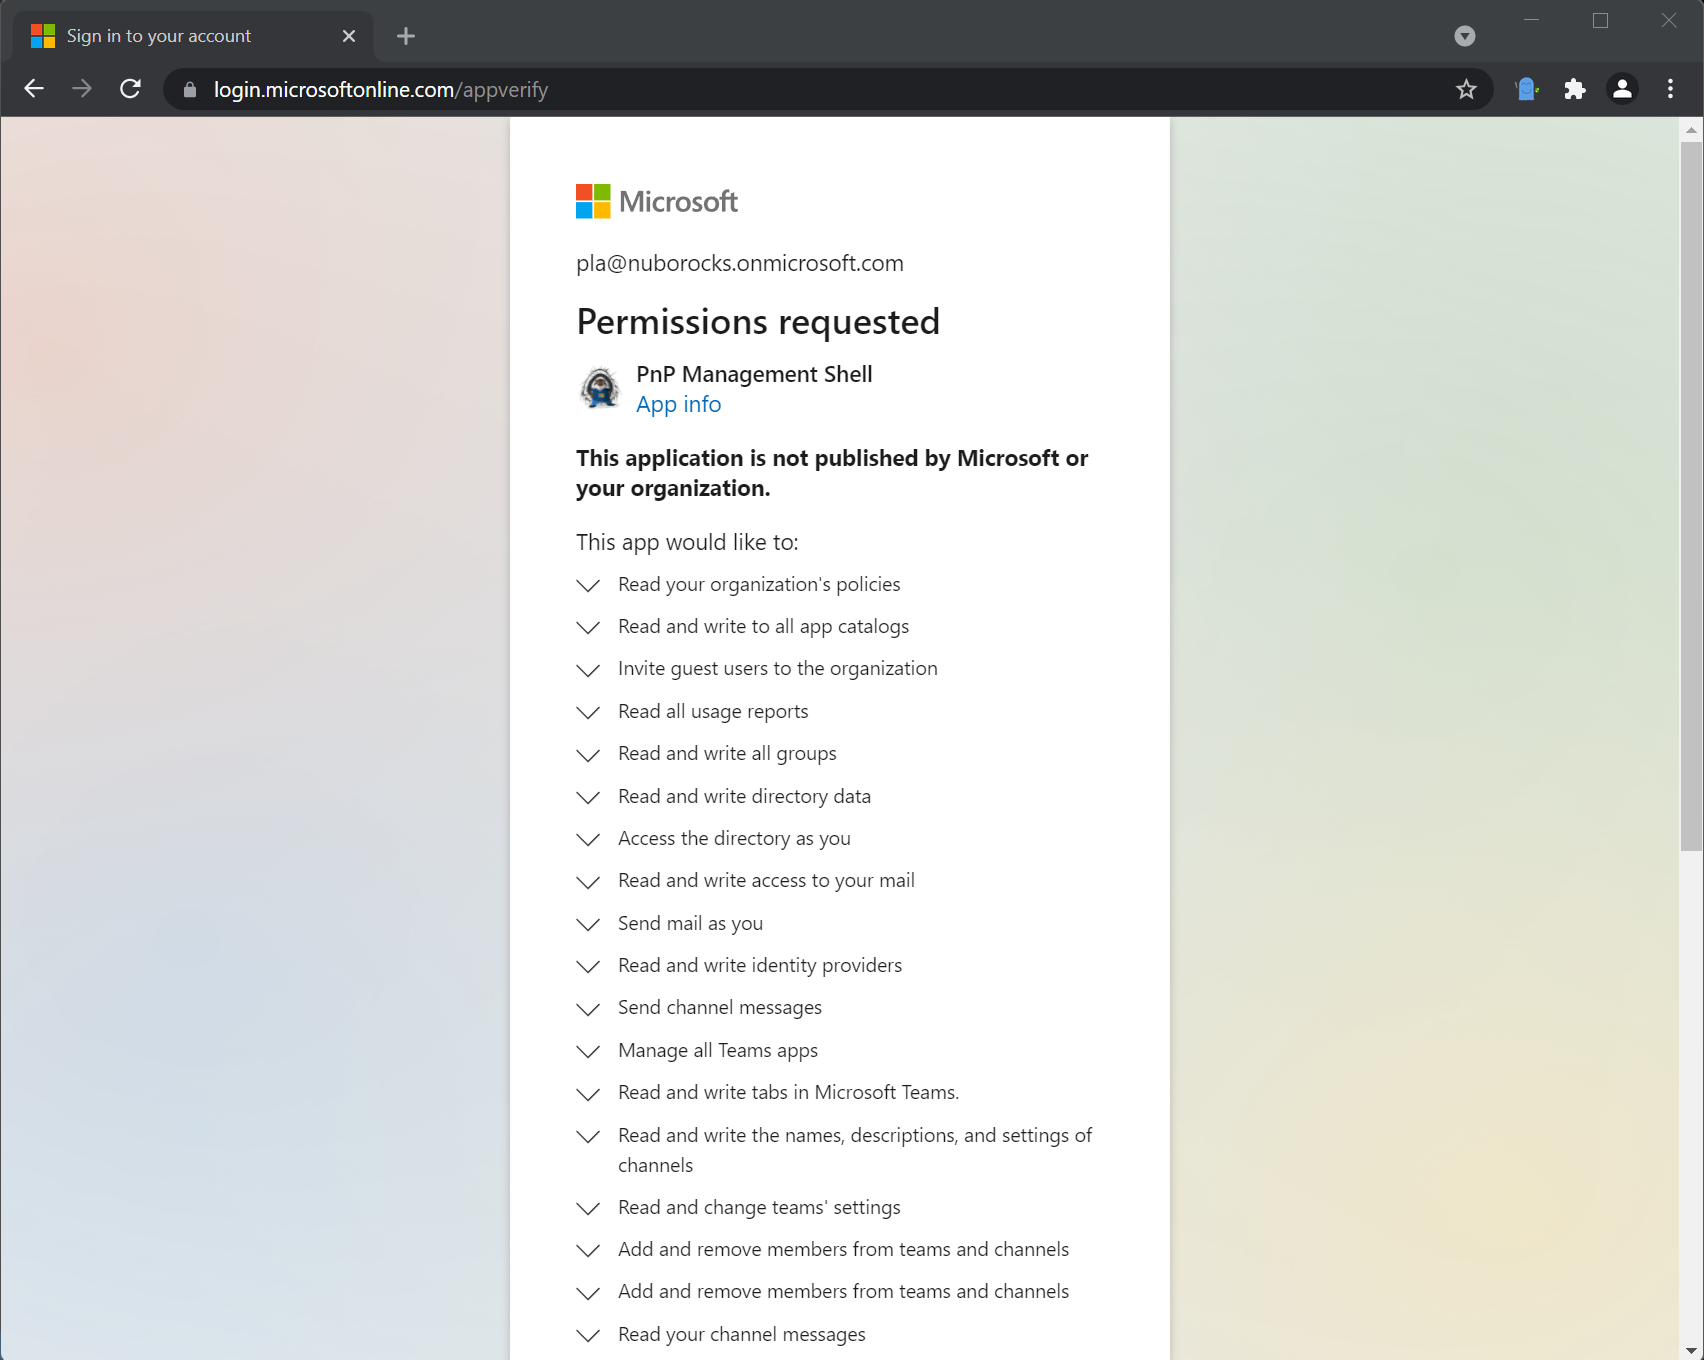
Task: Go back using the browser back arrow
Action: click(x=34, y=89)
